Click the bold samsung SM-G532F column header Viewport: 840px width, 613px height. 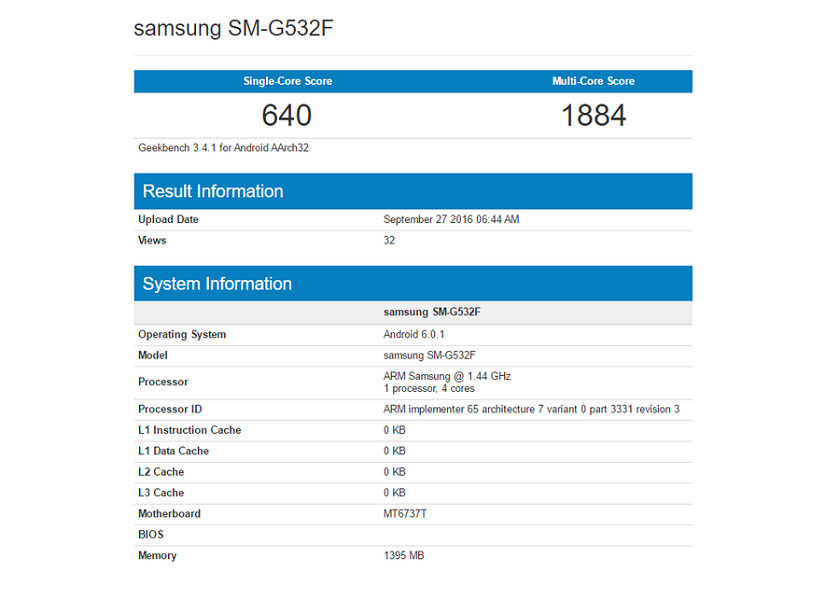coord(432,312)
